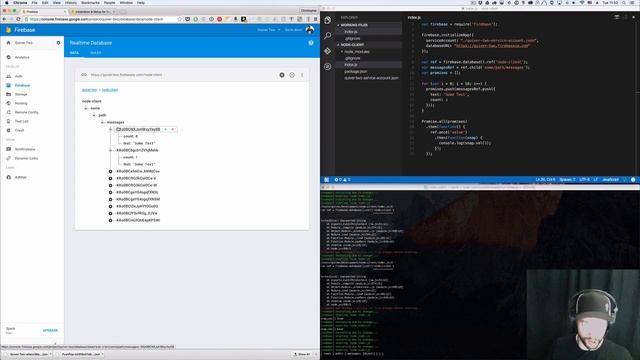Image resolution: width=640 pixels, height=360 pixels.
Task: Add child to the highlighted message node
Action: pos(166,129)
